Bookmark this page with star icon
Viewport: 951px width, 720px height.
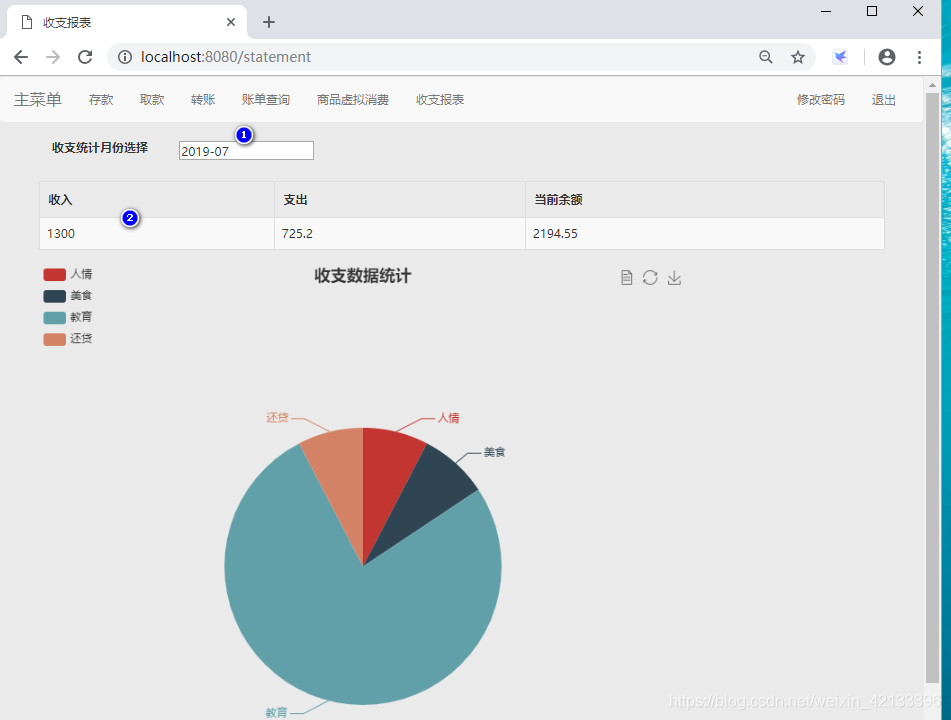798,57
